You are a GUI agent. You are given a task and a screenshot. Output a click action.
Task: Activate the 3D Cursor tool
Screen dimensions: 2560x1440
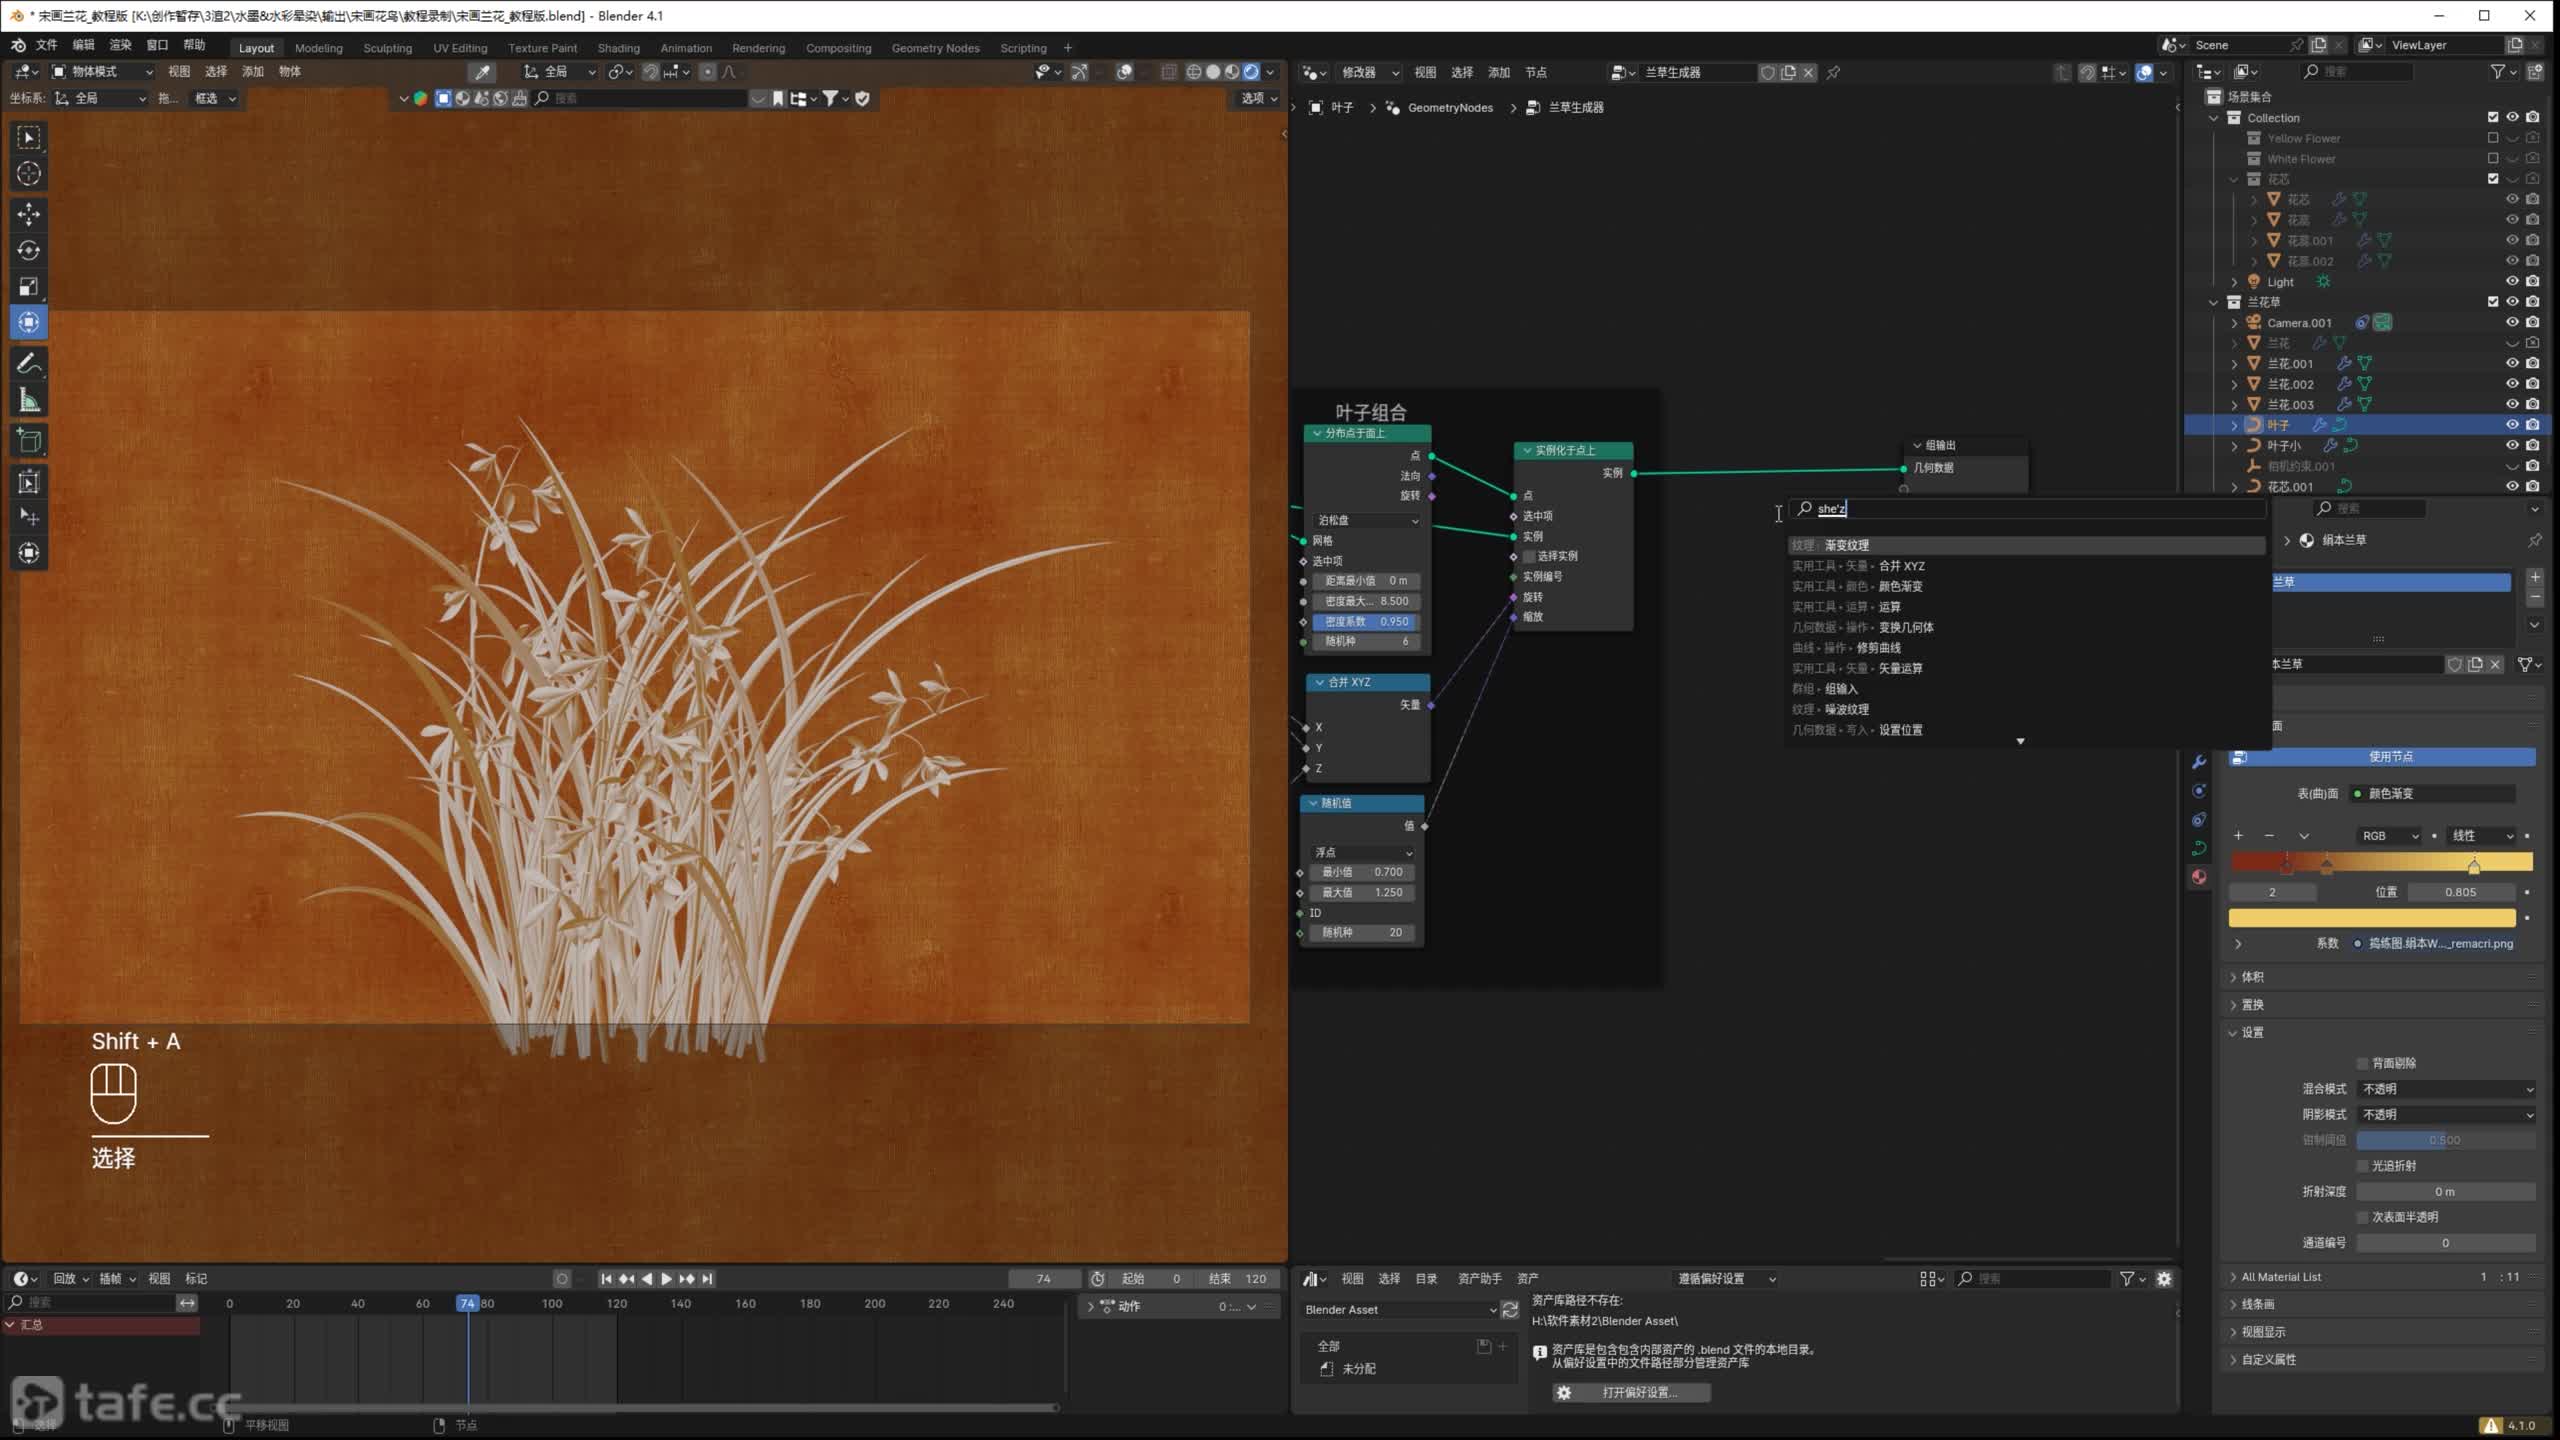pos(28,173)
